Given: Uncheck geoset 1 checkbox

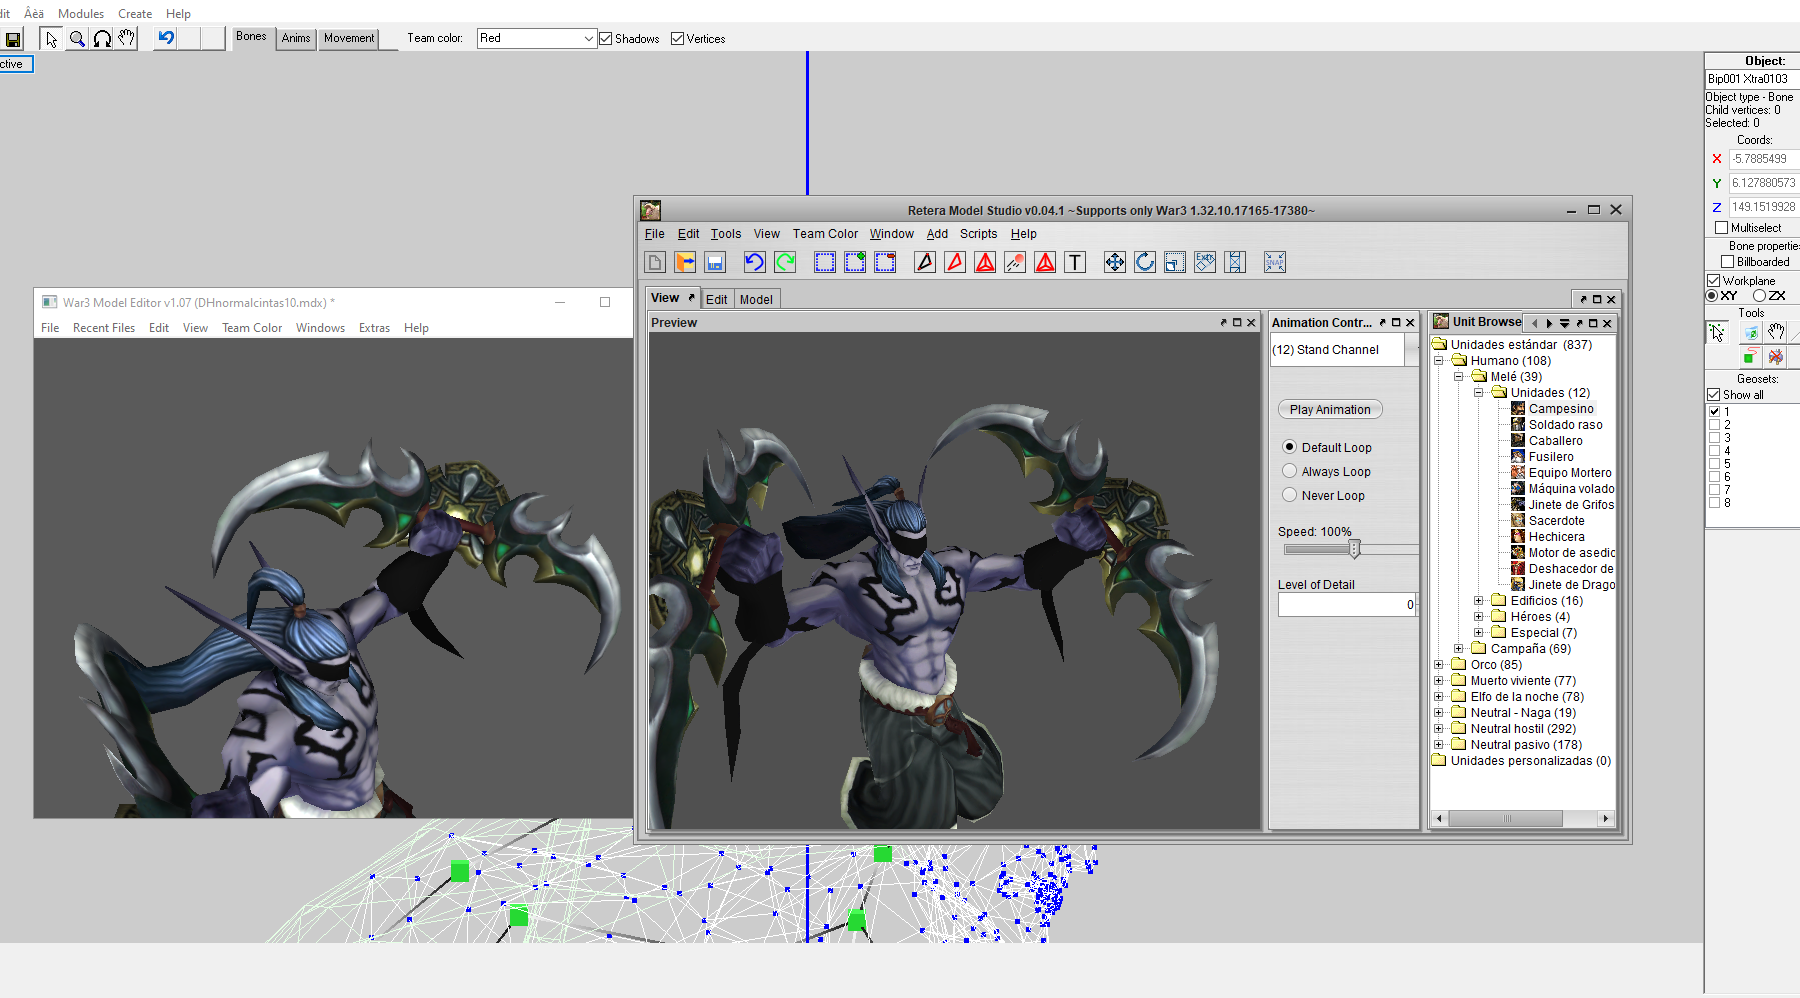Looking at the screenshot, I should coord(1714,412).
